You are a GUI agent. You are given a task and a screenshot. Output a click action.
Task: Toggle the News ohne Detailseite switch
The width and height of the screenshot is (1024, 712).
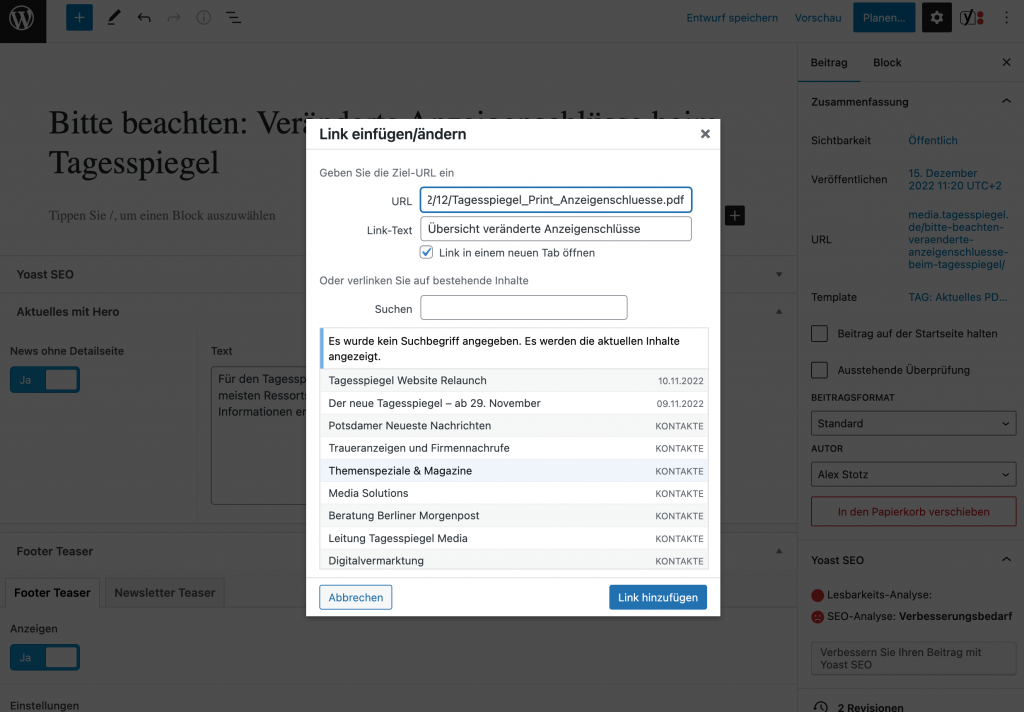(x=45, y=380)
